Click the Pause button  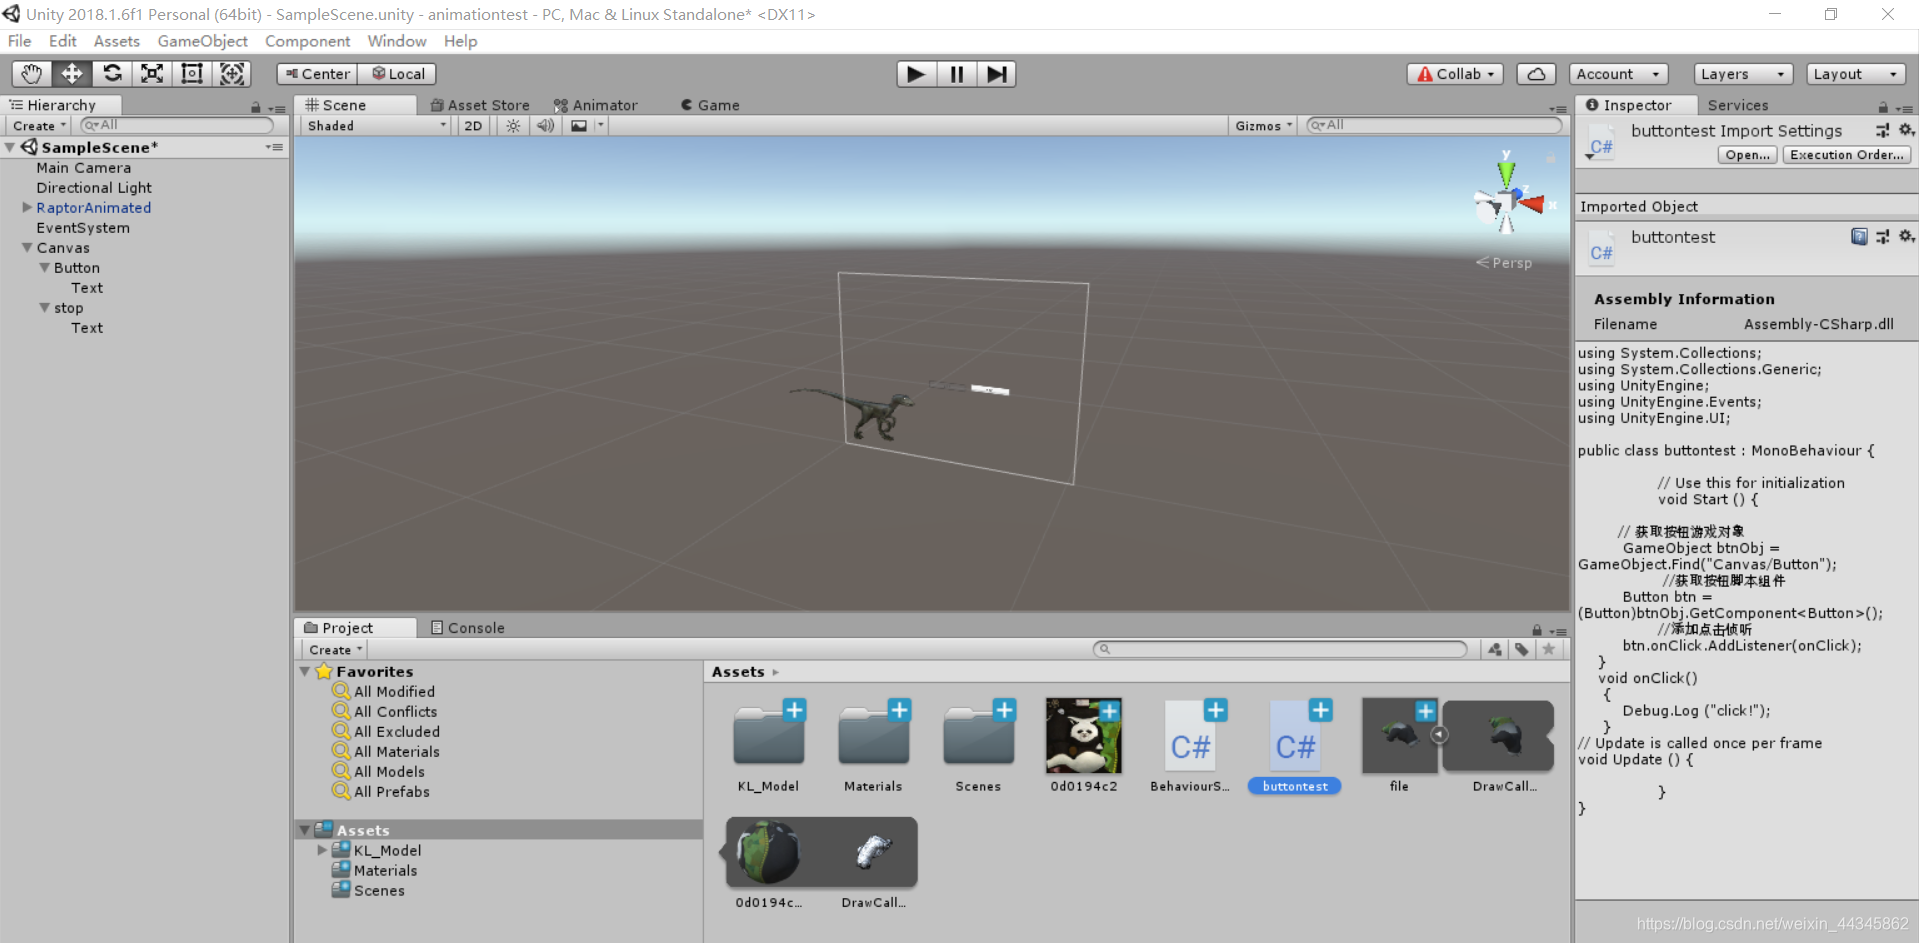[x=956, y=74]
